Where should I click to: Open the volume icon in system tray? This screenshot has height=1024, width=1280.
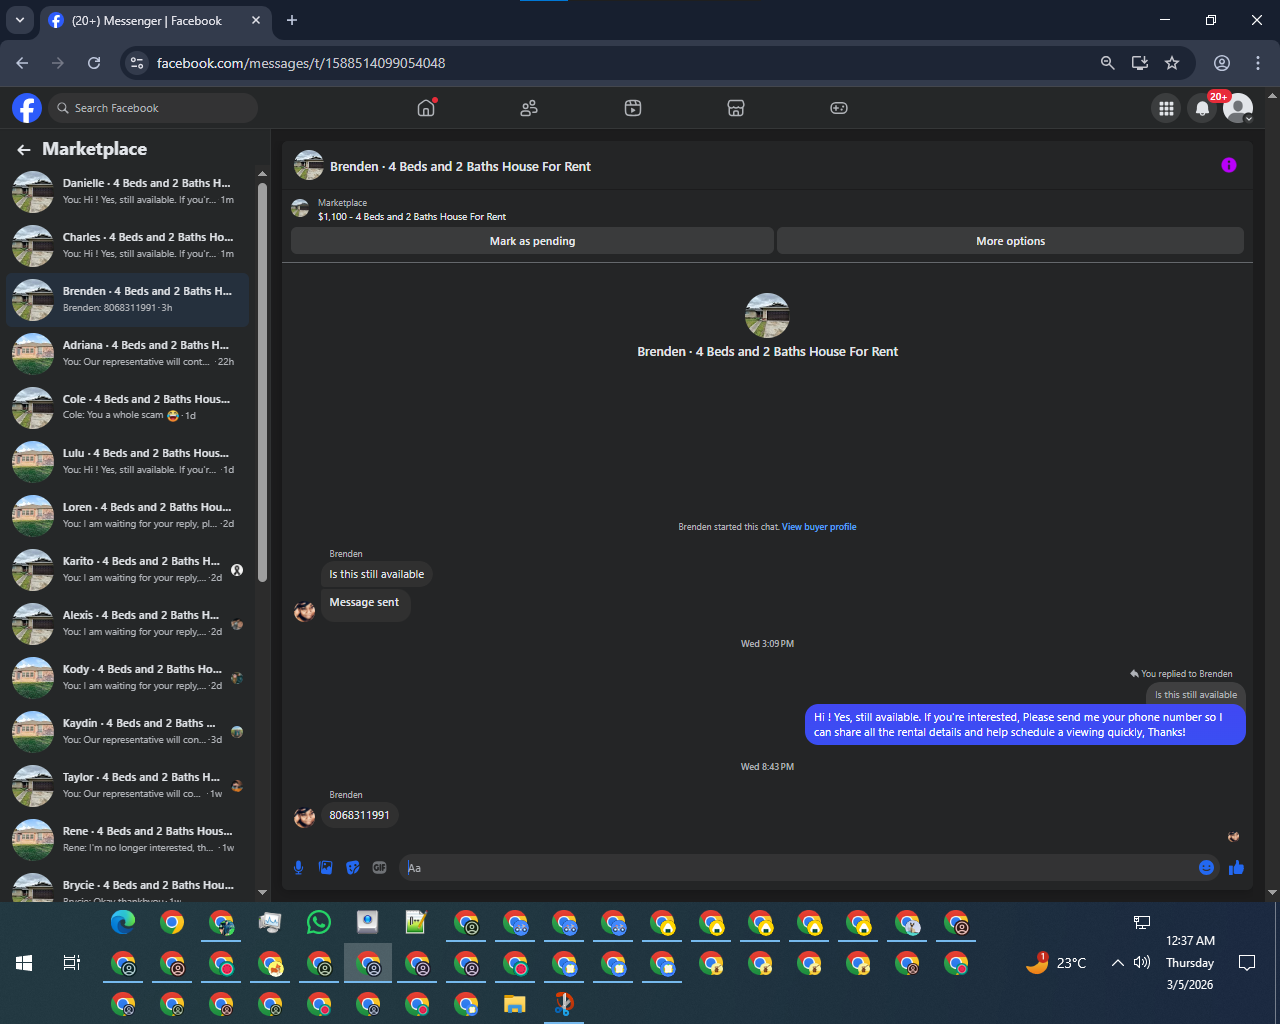click(1142, 963)
